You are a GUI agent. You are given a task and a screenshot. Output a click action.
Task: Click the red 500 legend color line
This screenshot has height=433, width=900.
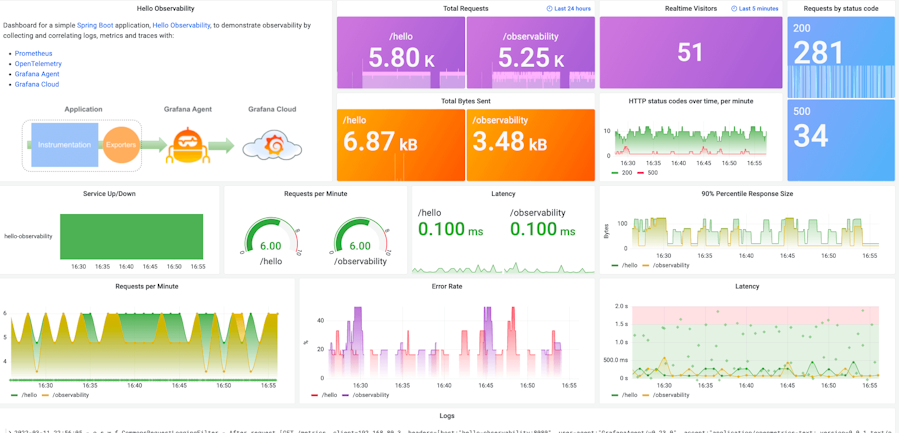click(x=642, y=172)
